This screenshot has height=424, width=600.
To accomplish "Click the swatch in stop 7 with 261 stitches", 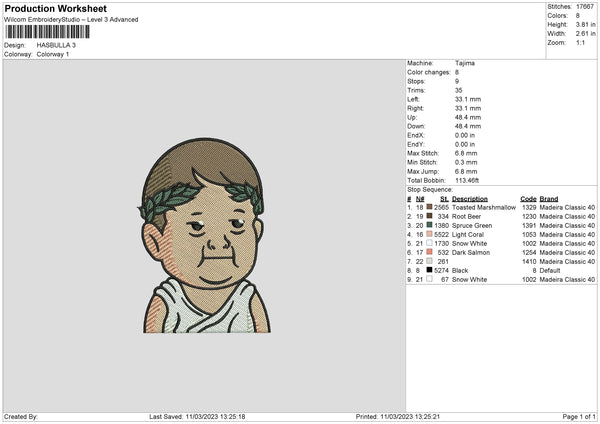I will pos(429,261).
